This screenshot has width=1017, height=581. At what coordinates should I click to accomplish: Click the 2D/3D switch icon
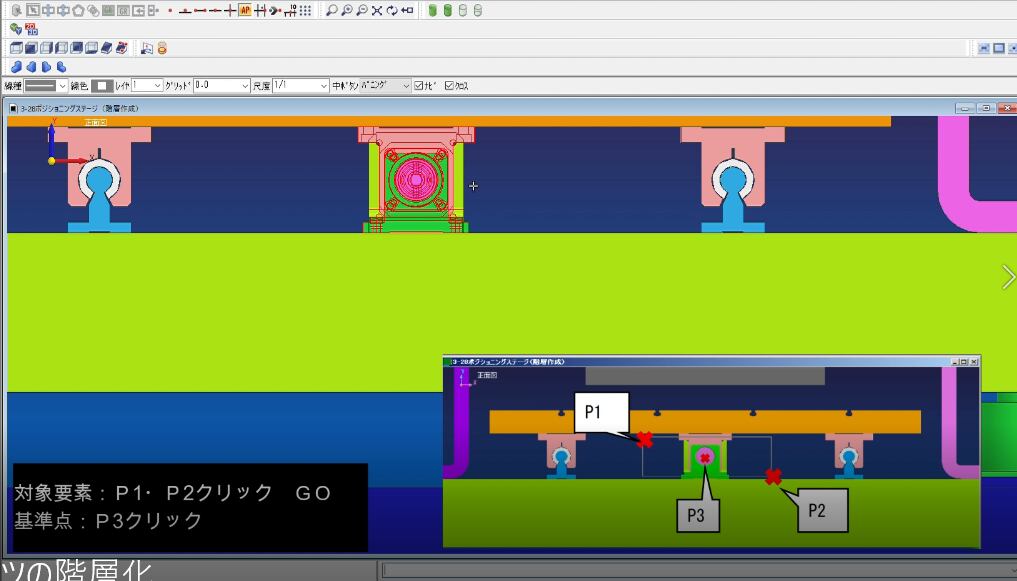[x=31, y=29]
